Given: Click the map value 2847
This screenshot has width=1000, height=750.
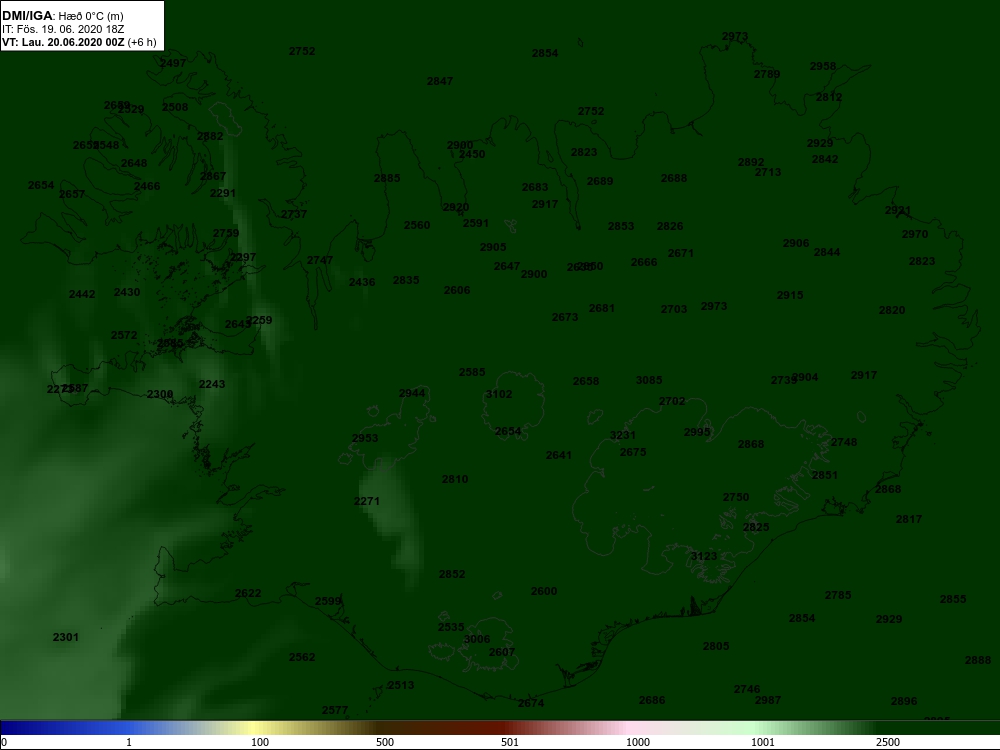Looking at the screenshot, I should (440, 81).
